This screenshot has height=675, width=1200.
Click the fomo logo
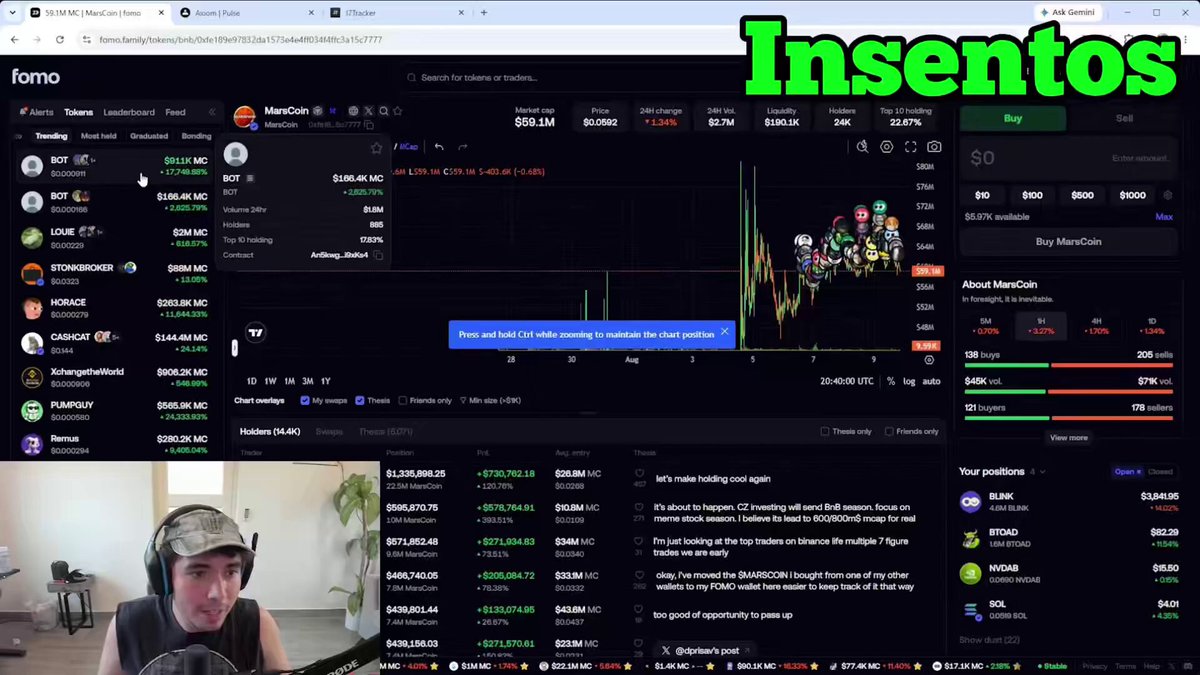coord(36,77)
